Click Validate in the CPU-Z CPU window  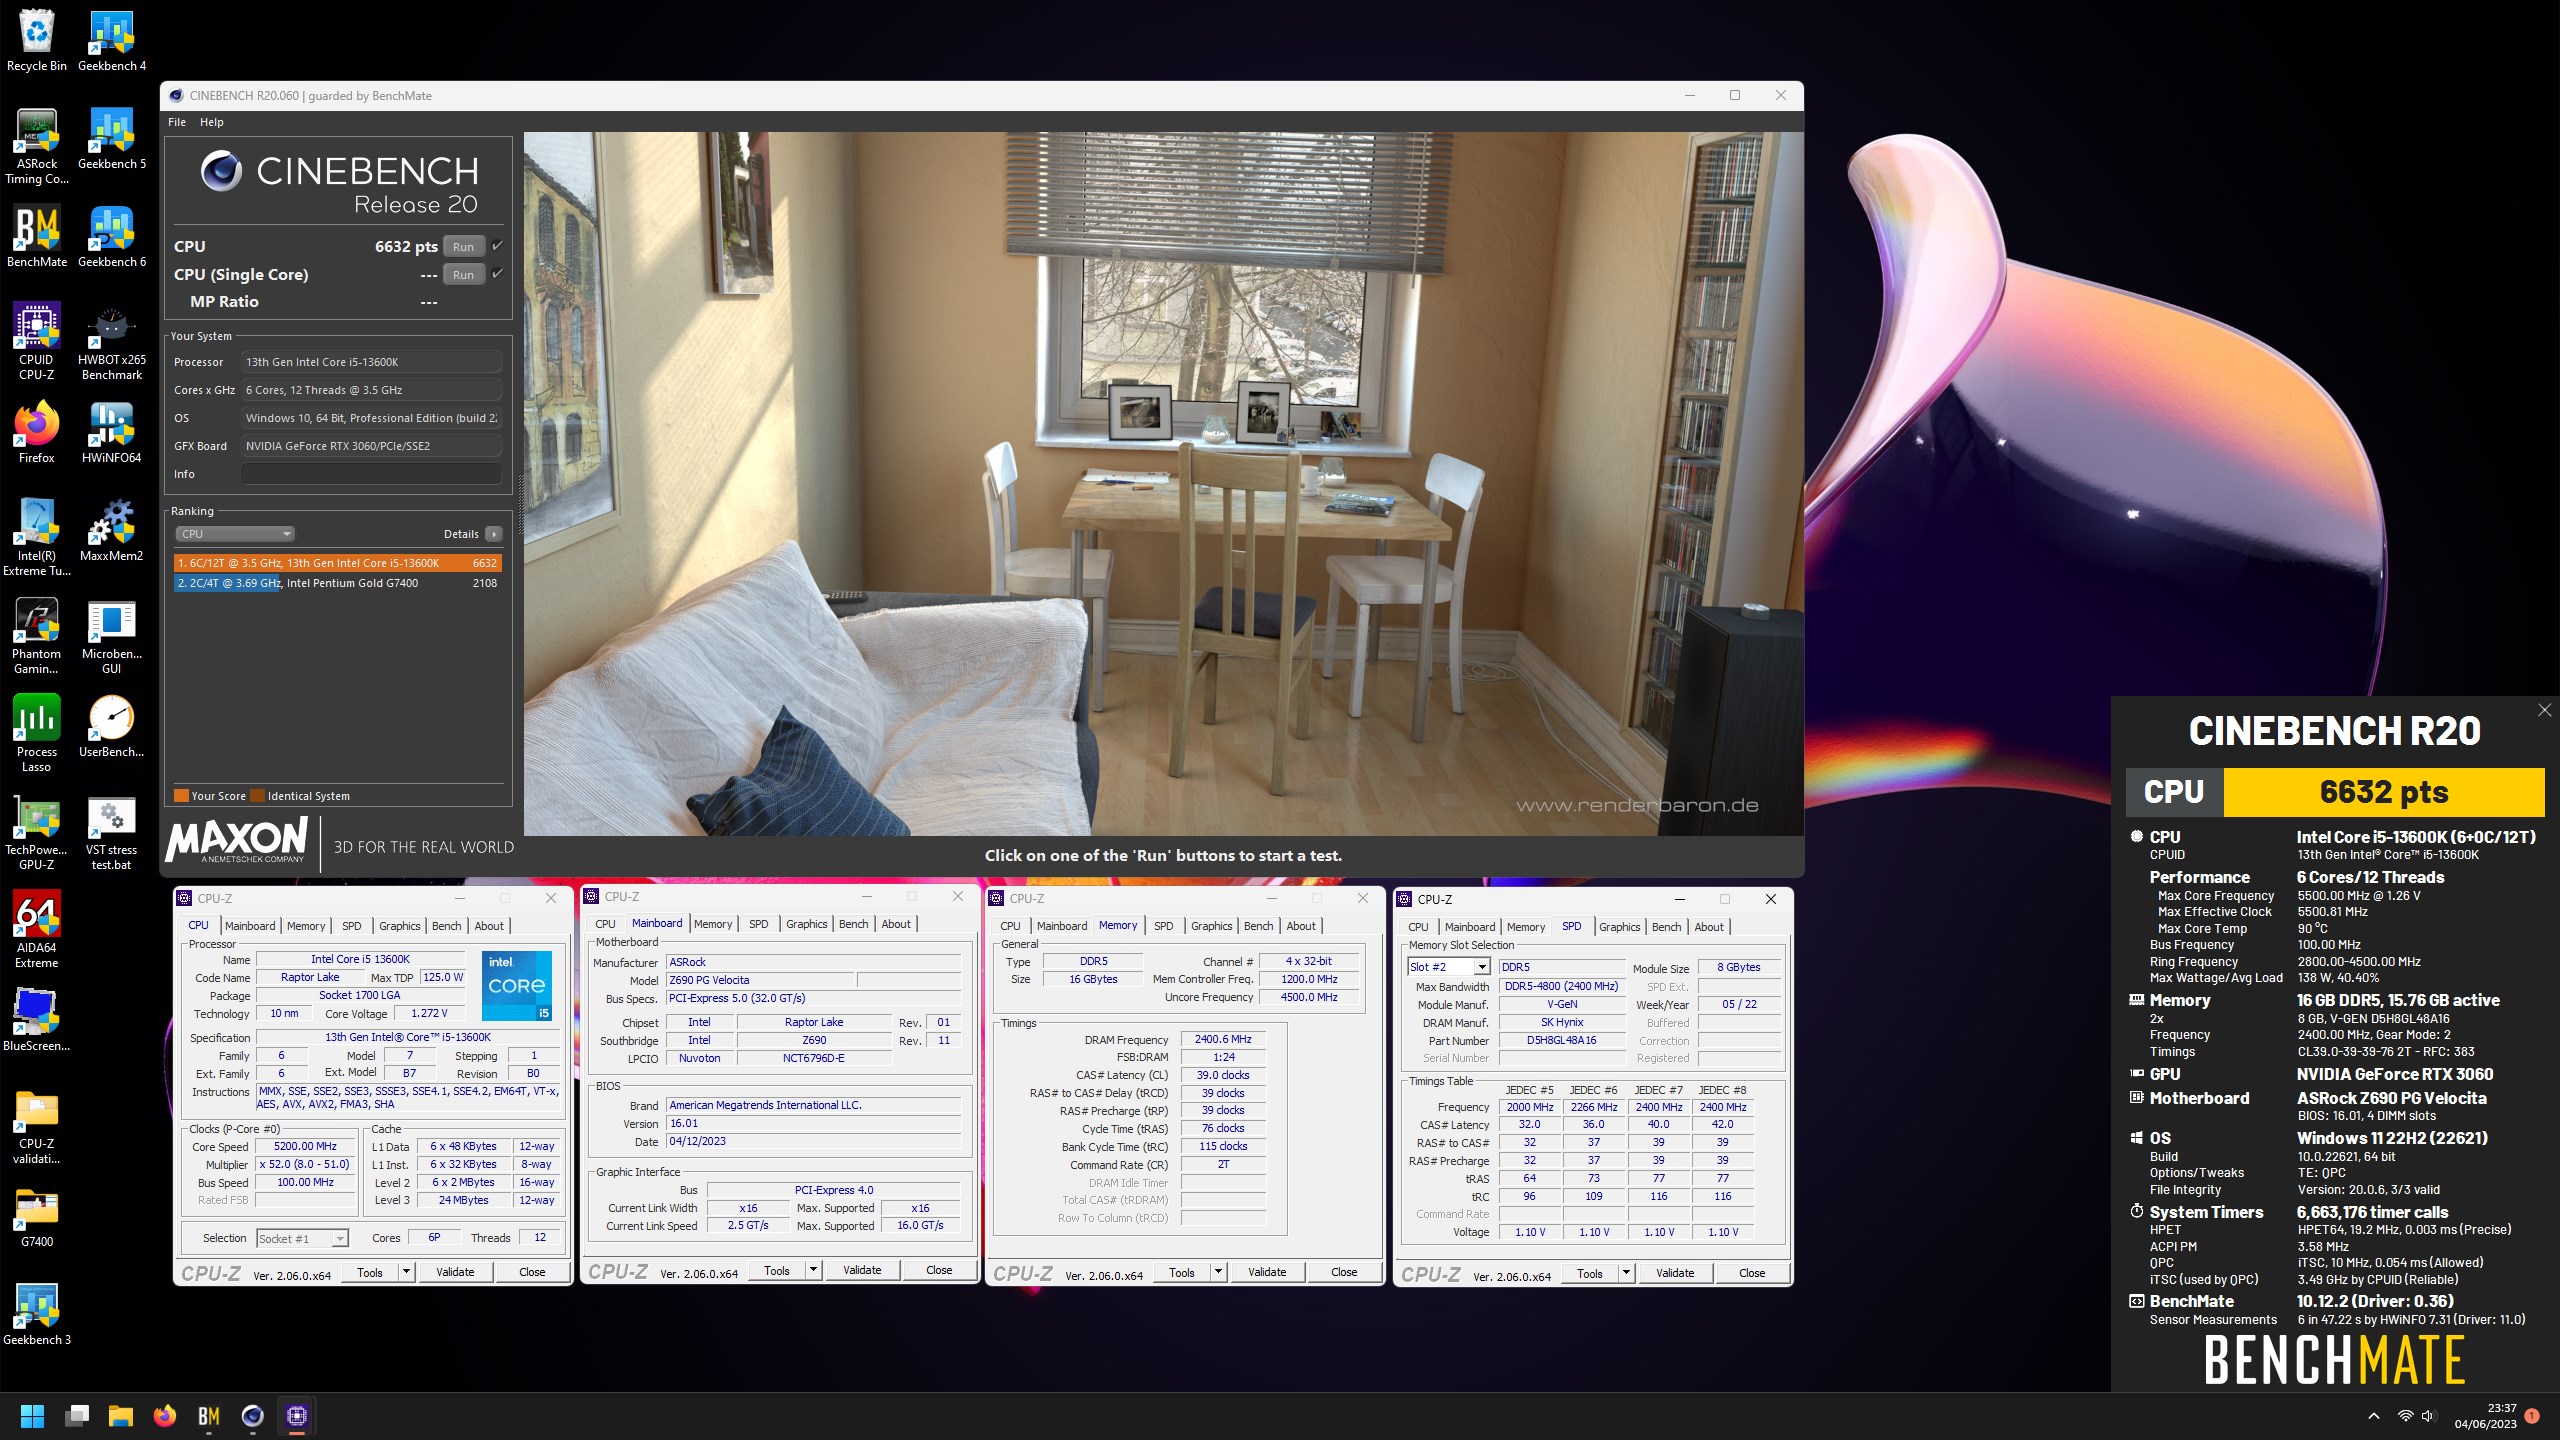coord(455,1272)
